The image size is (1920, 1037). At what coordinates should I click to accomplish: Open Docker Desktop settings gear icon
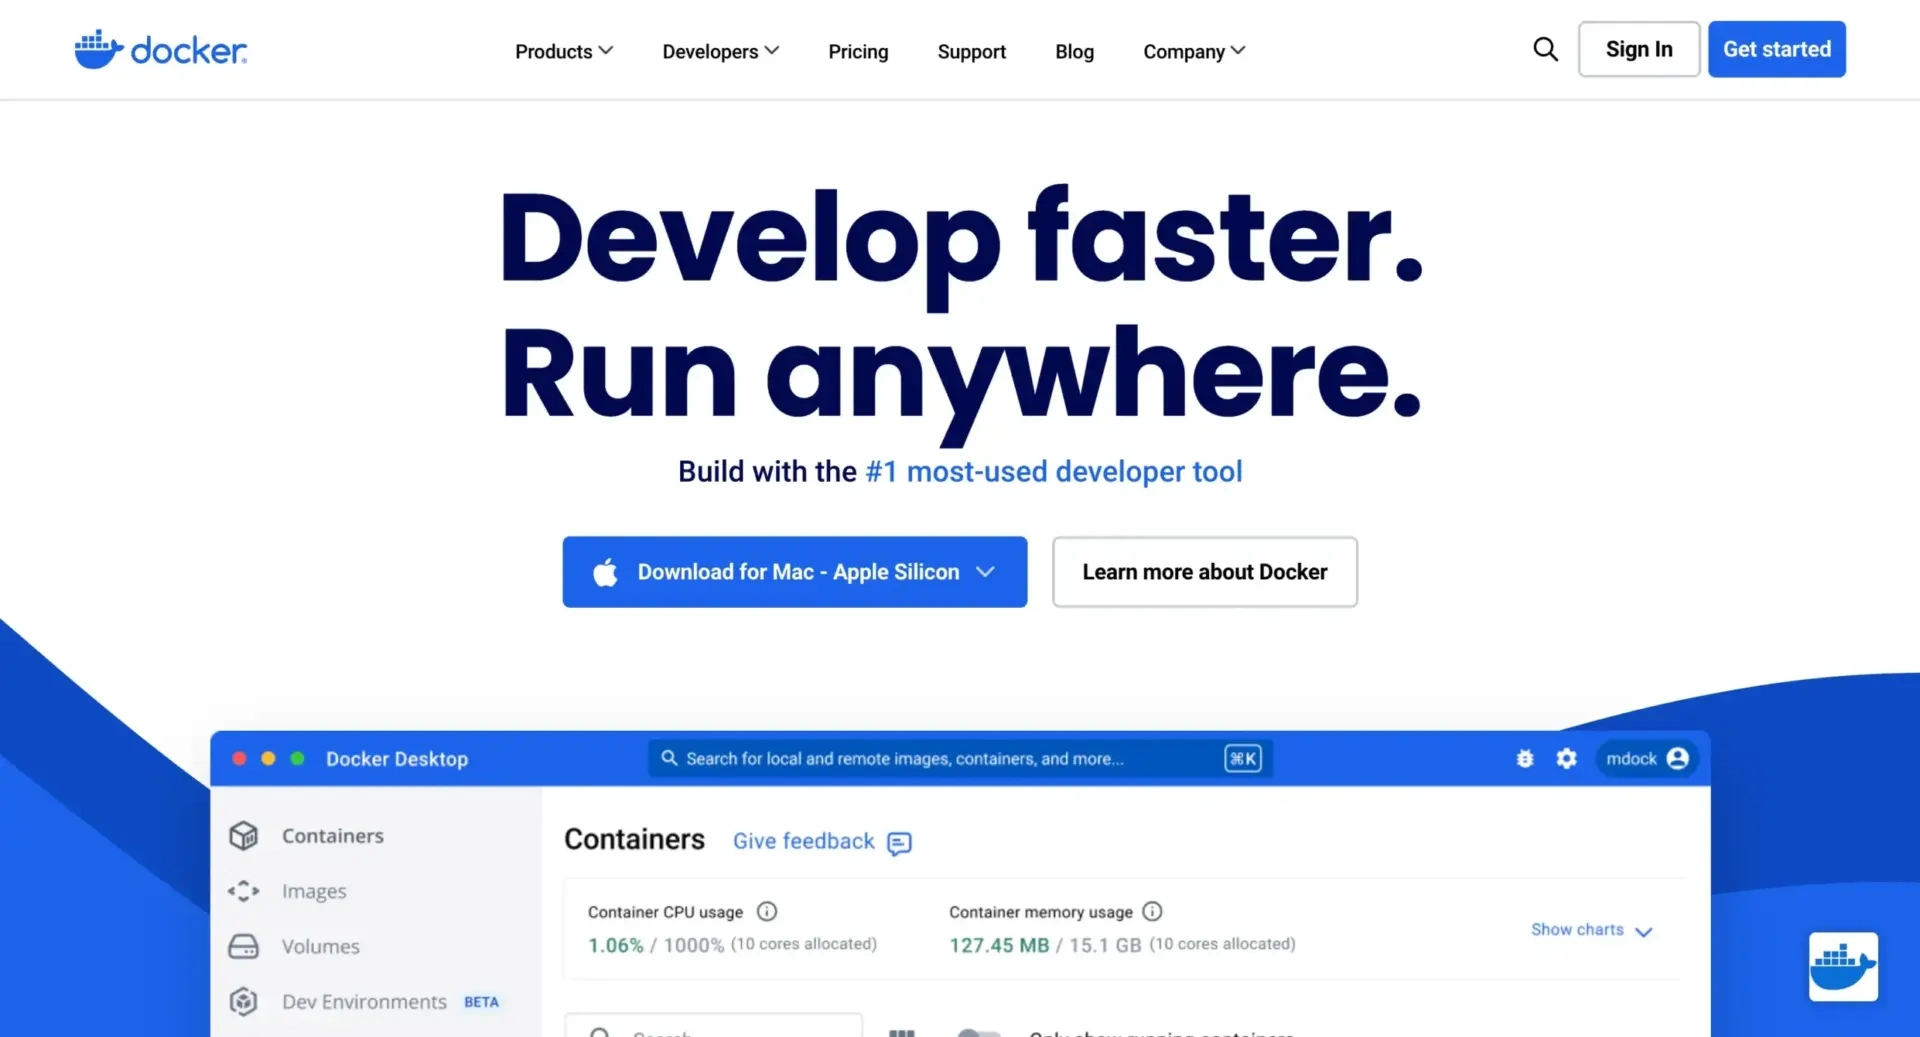(1566, 759)
